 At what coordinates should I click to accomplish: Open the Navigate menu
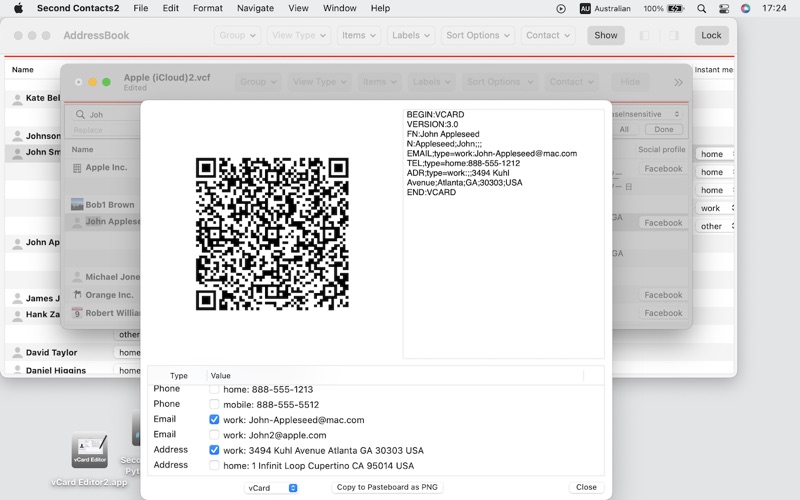255,8
